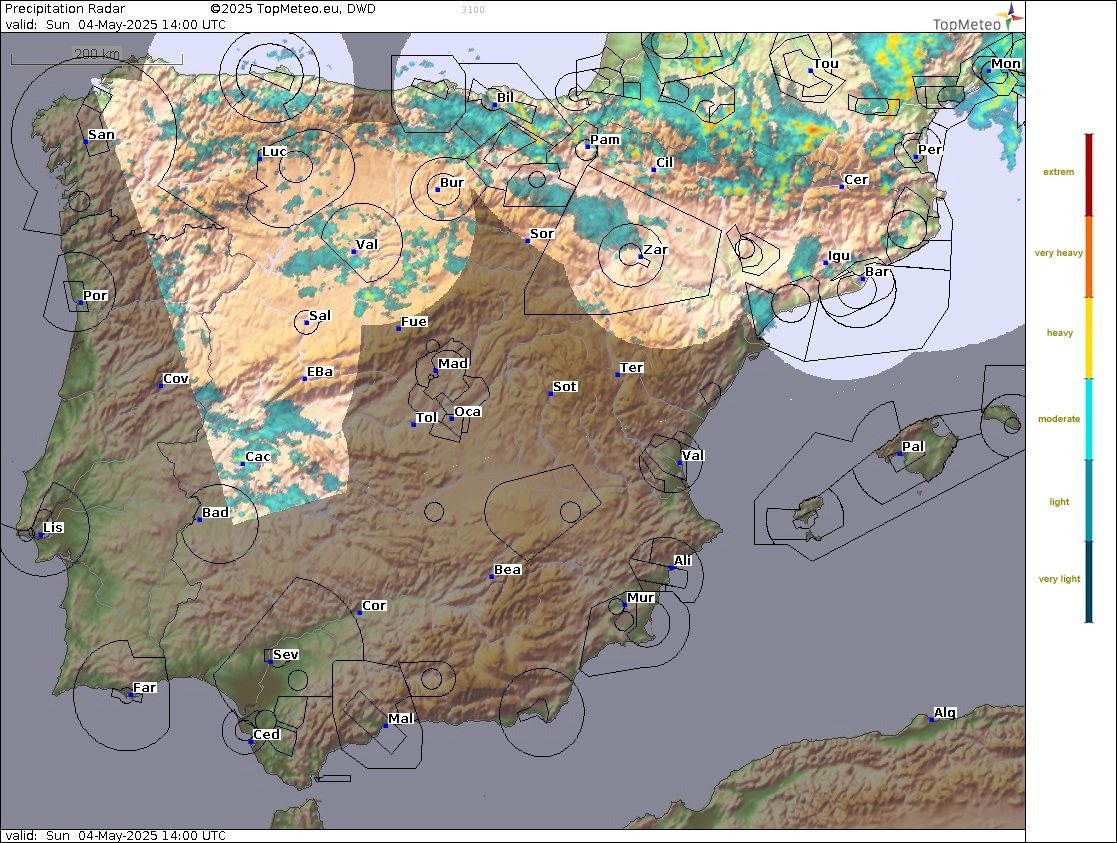Click the 'heavy' legend label
Screen dimensions: 1117x843
pyautogui.click(x=1059, y=333)
